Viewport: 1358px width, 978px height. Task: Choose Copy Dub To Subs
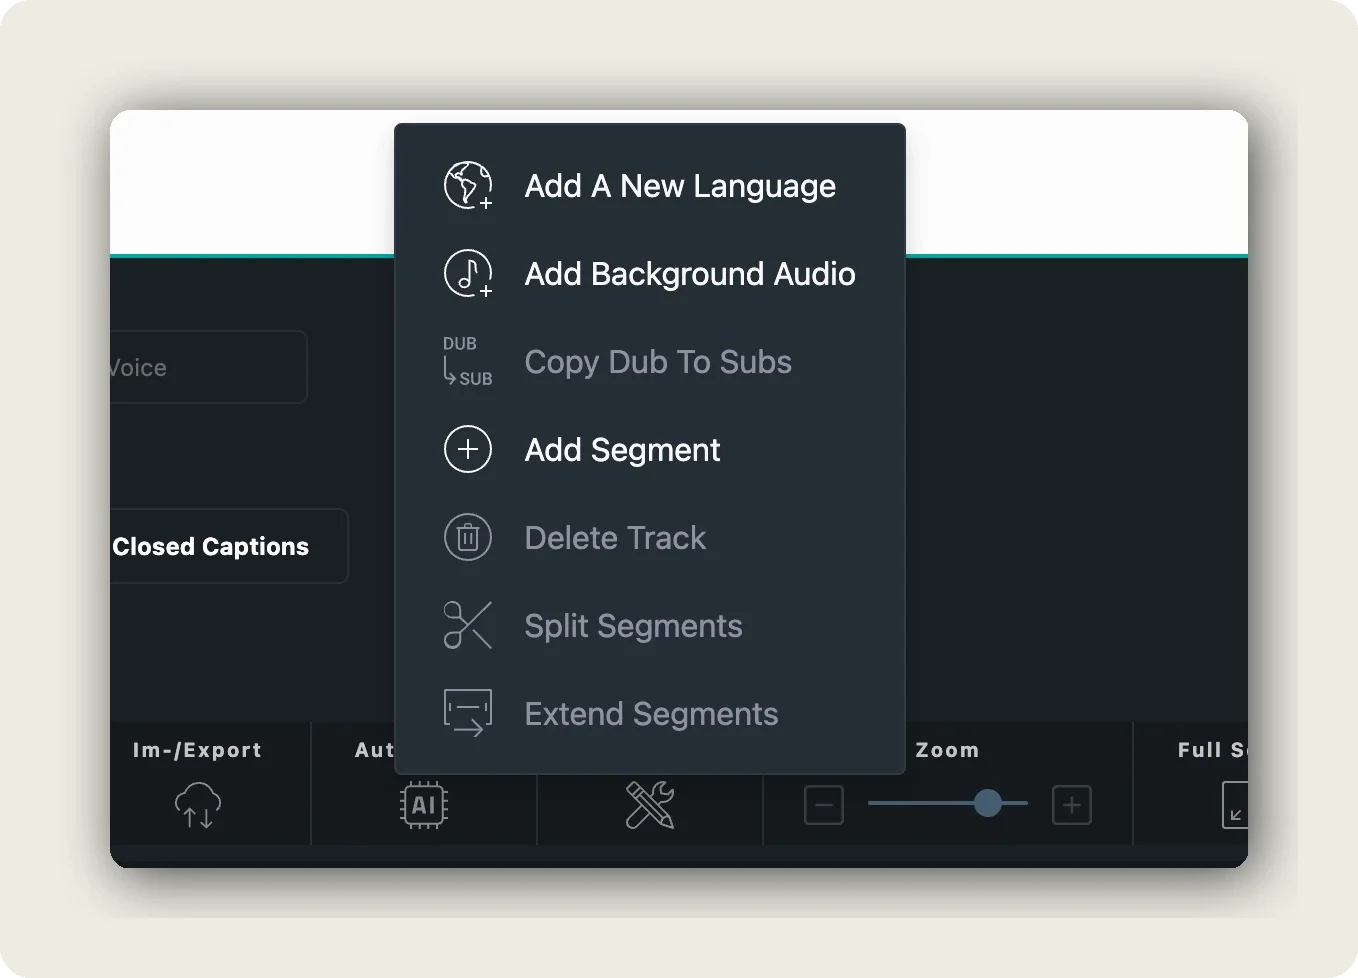[x=650, y=361]
